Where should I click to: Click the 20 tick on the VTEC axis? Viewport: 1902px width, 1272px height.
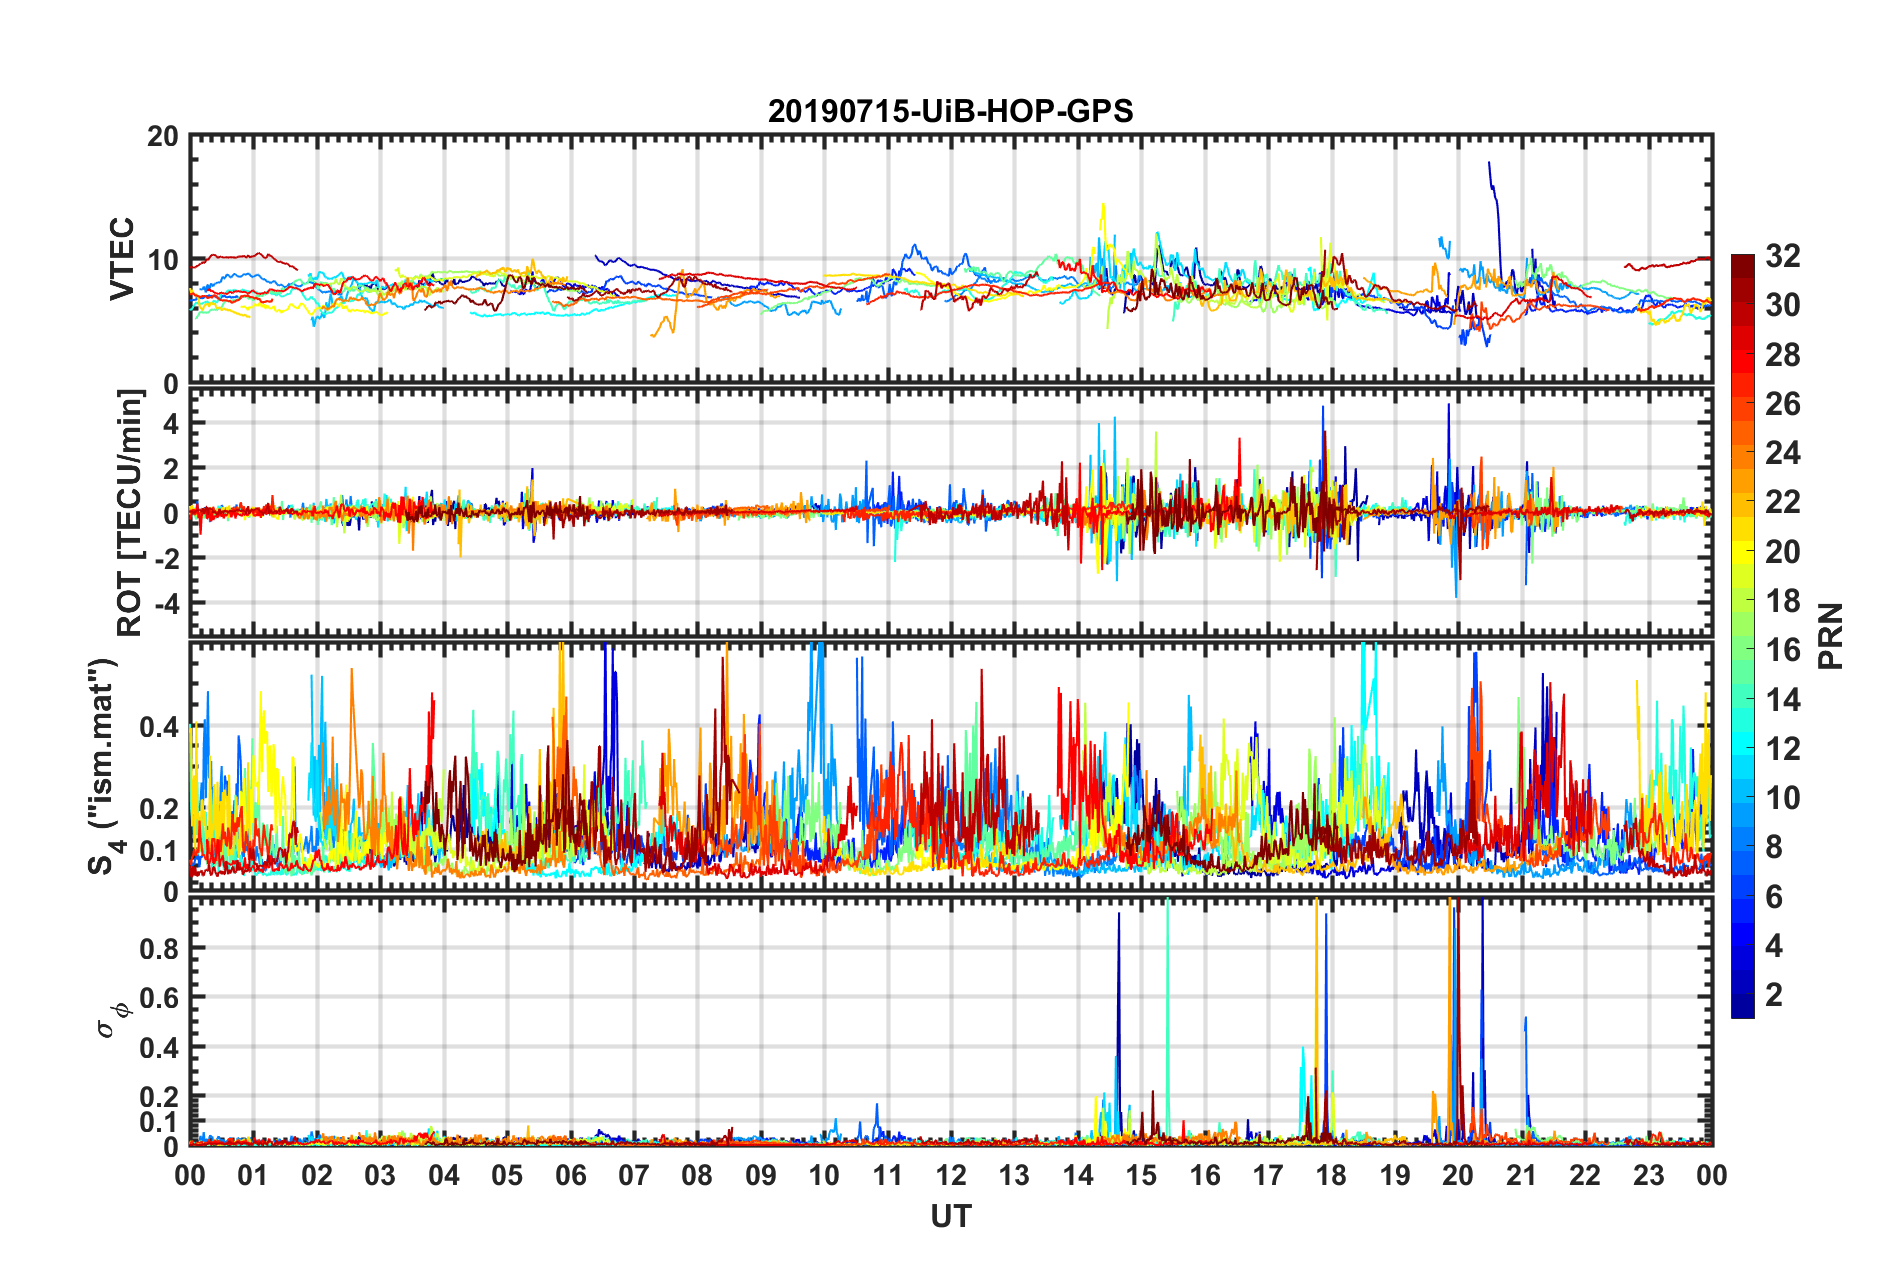163,137
